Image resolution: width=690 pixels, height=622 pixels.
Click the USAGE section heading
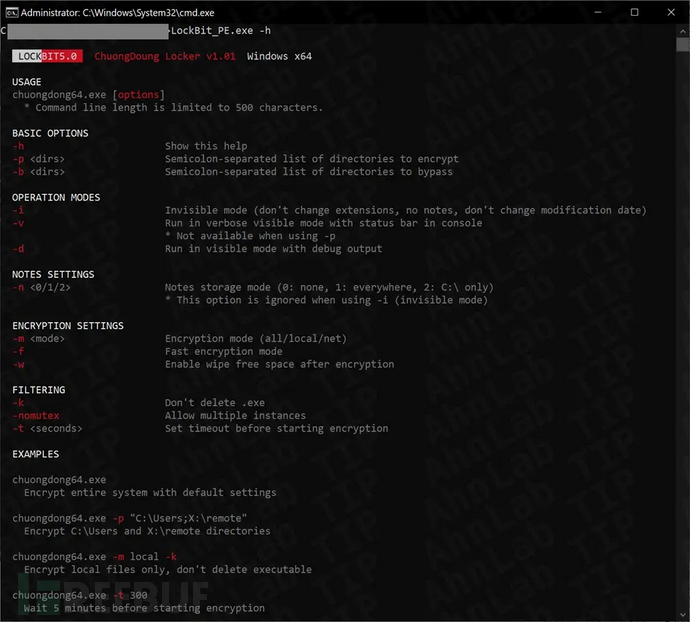(x=27, y=82)
